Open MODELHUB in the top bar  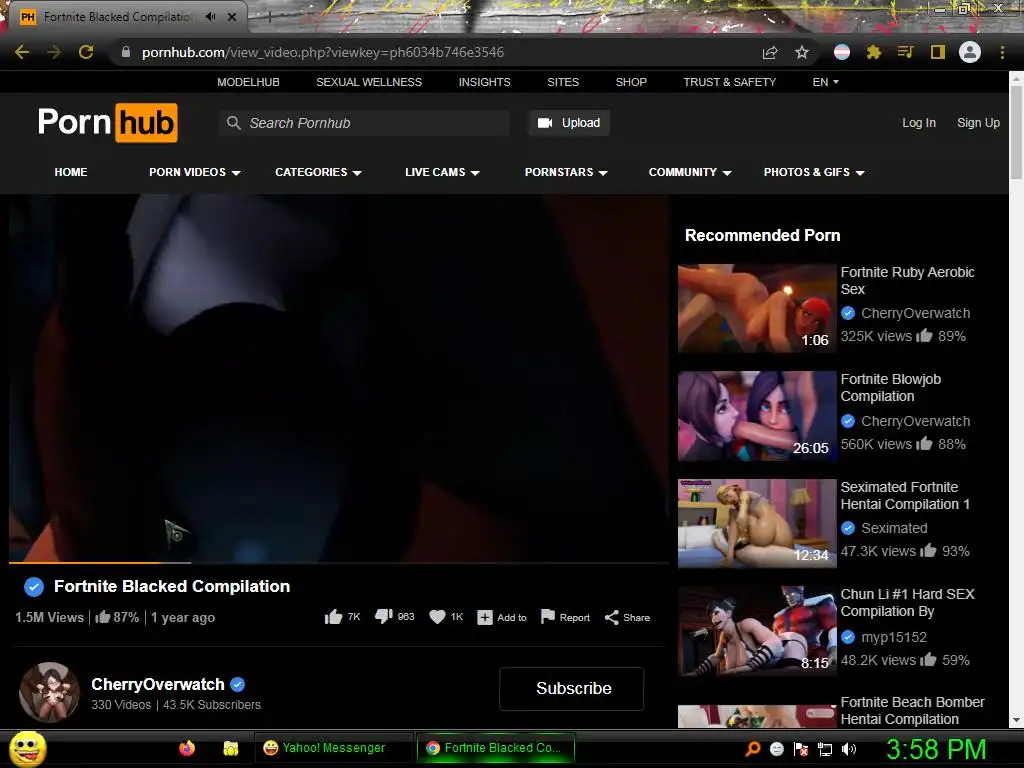click(x=248, y=82)
